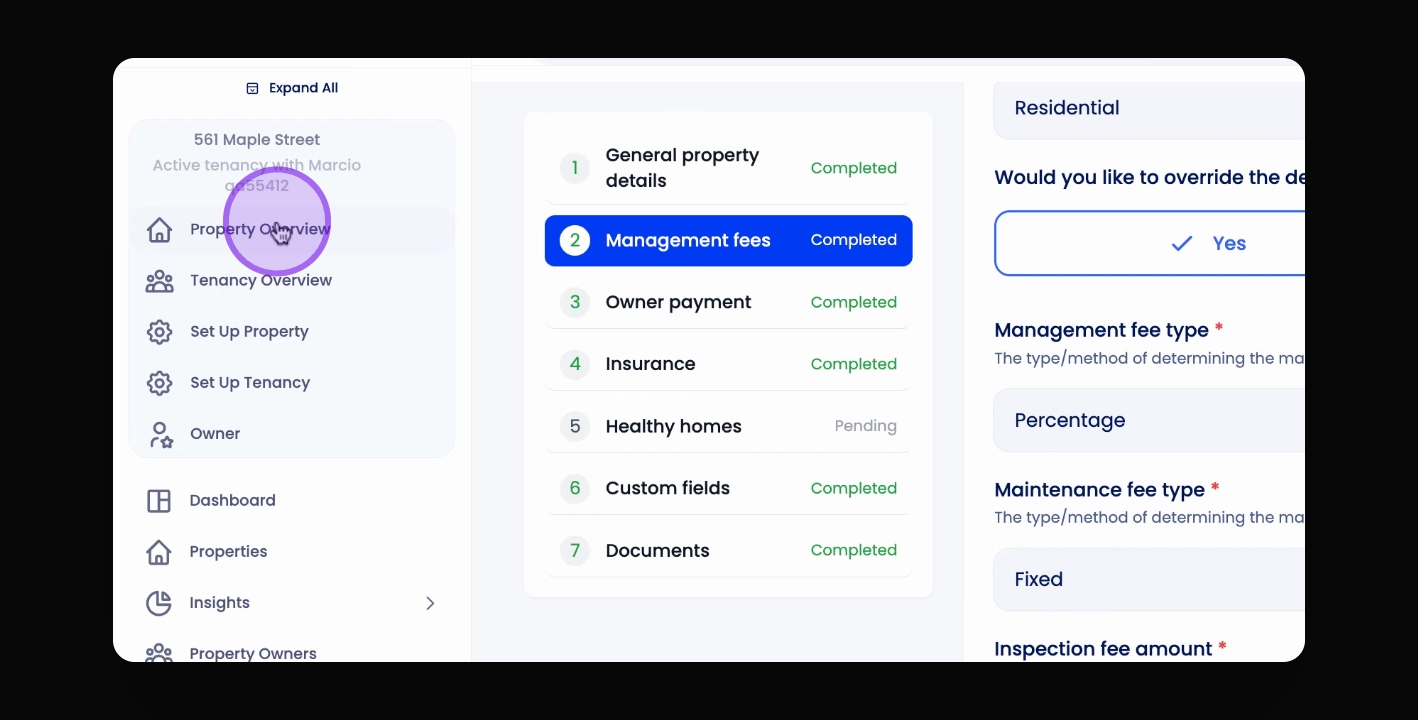Click the checkmark in Yes button

[x=1182, y=243]
